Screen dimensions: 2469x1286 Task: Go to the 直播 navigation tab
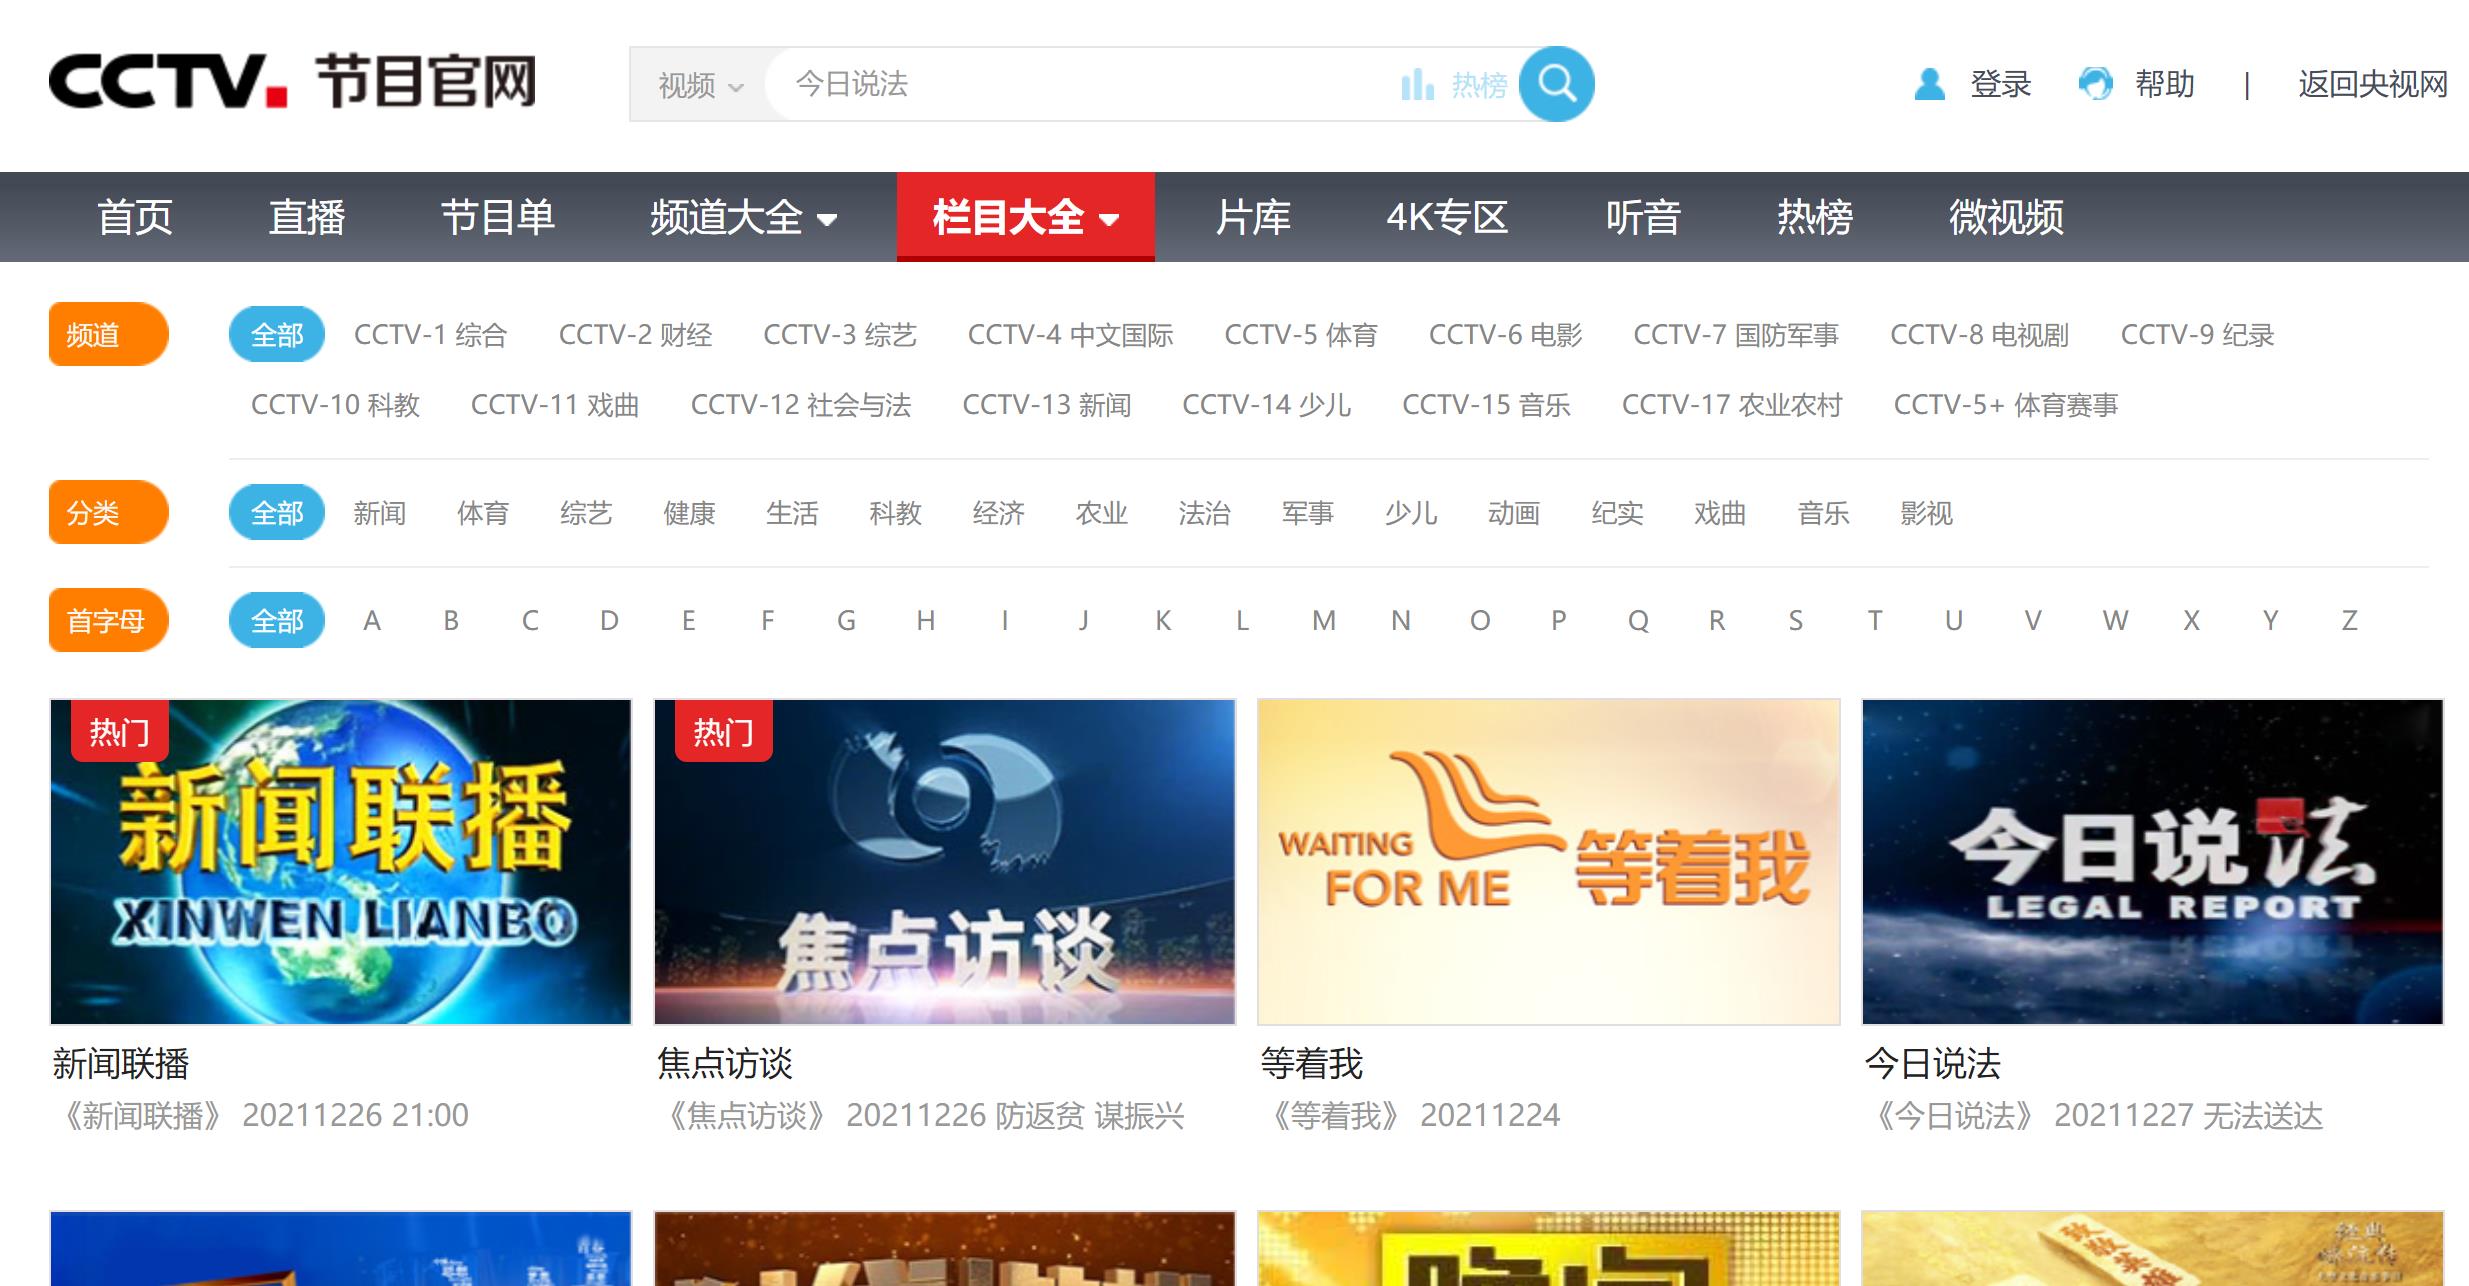[x=306, y=217]
